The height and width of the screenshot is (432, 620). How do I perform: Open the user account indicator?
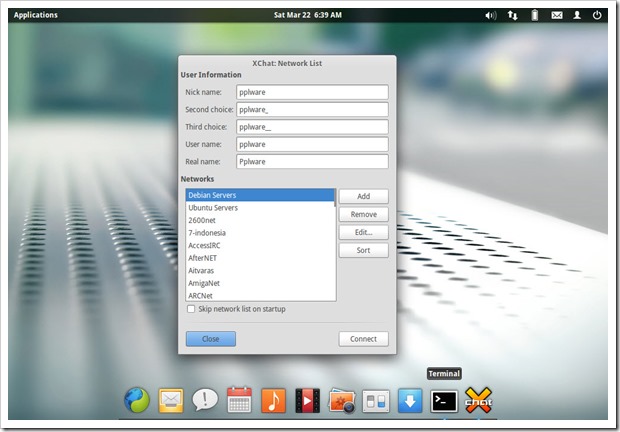click(x=577, y=15)
